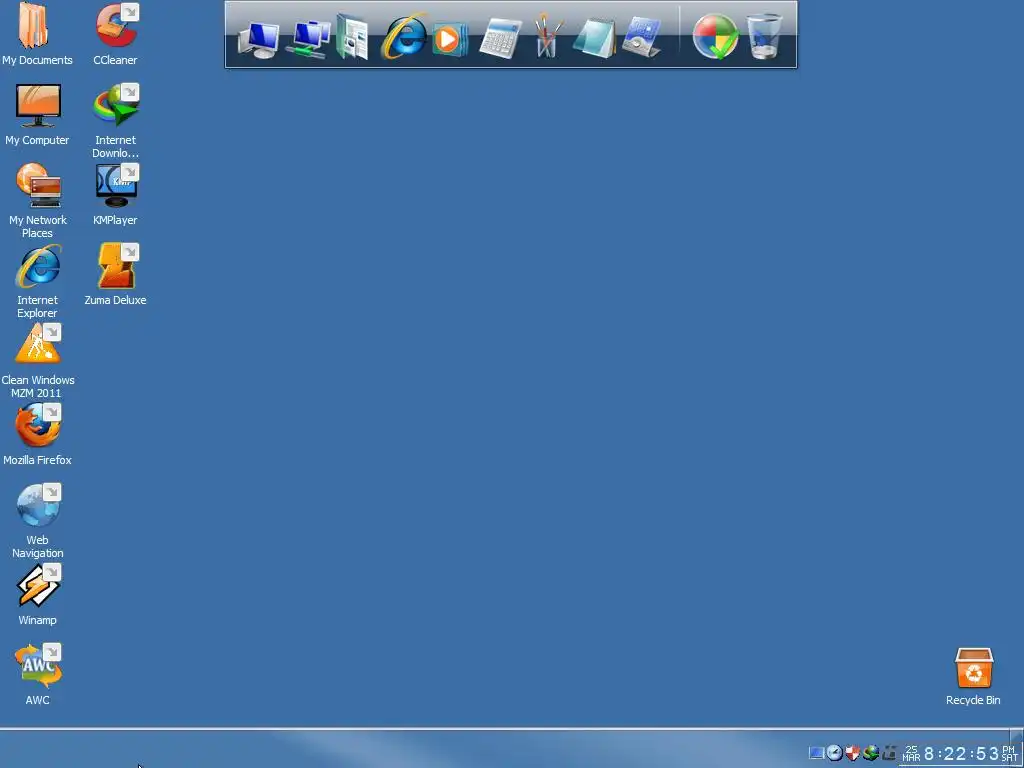
Task: Launch Internet Explorer from the dock
Action: (x=402, y=37)
